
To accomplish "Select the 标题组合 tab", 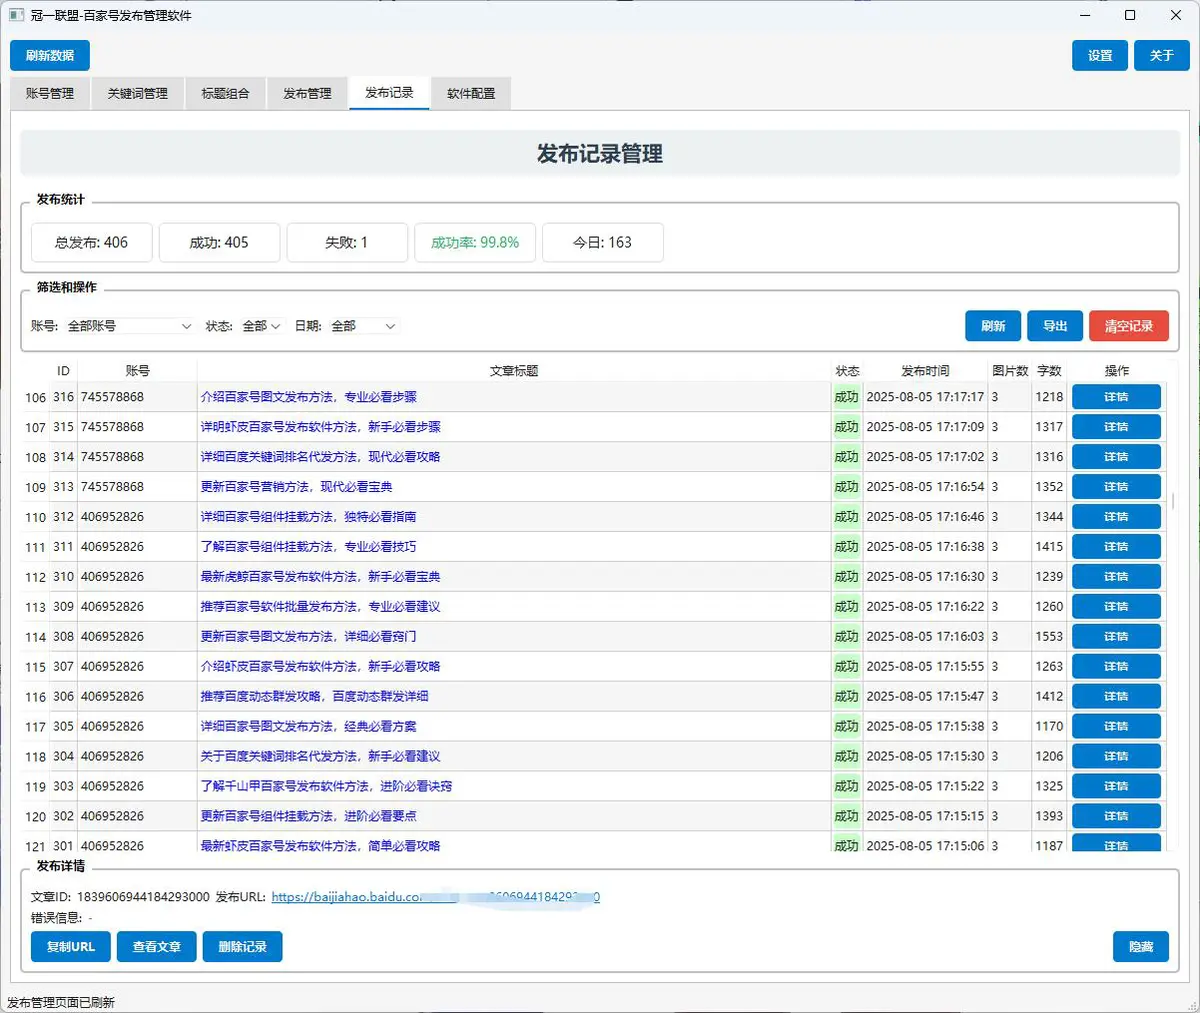I will [x=225, y=93].
